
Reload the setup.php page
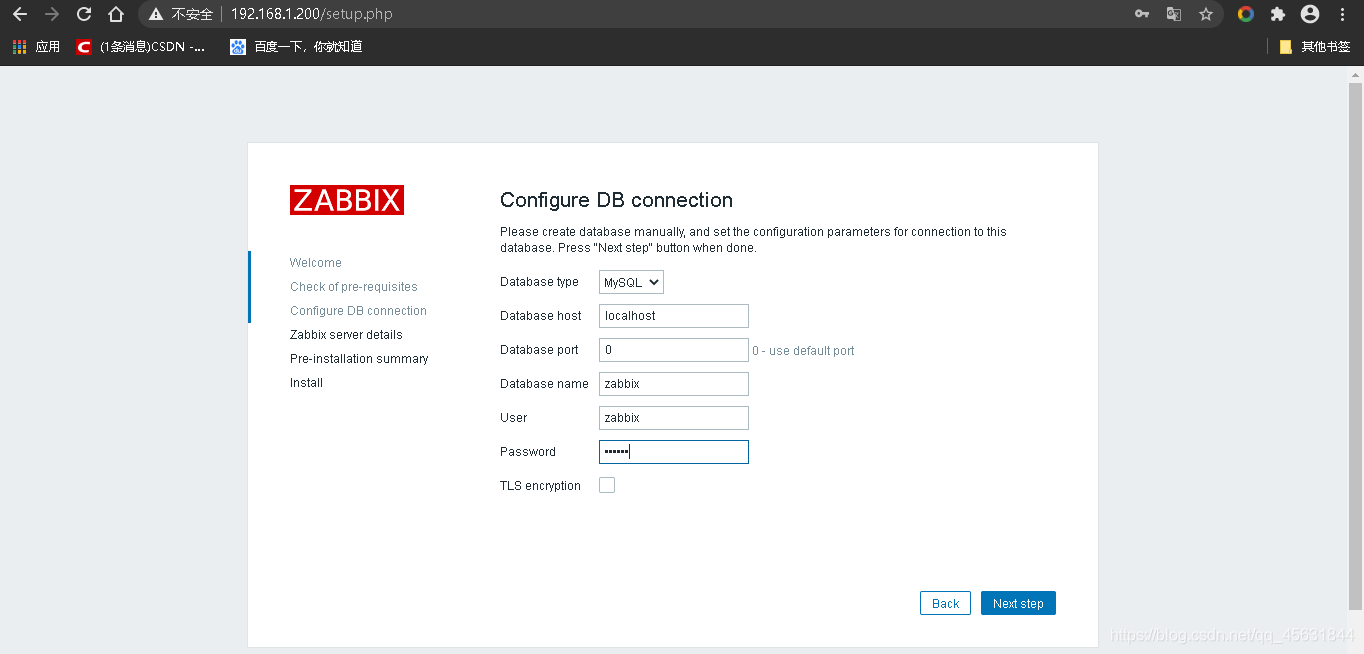pos(84,14)
